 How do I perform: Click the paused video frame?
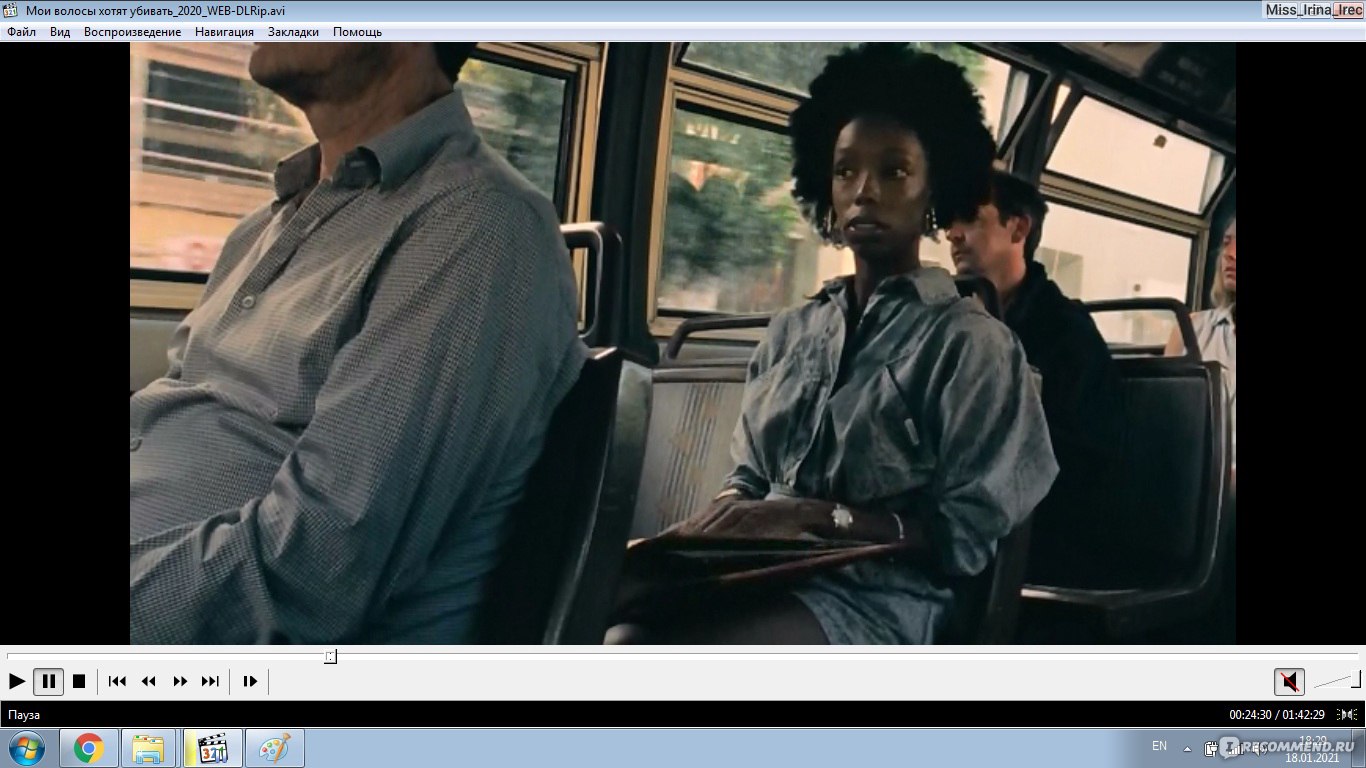(682, 343)
